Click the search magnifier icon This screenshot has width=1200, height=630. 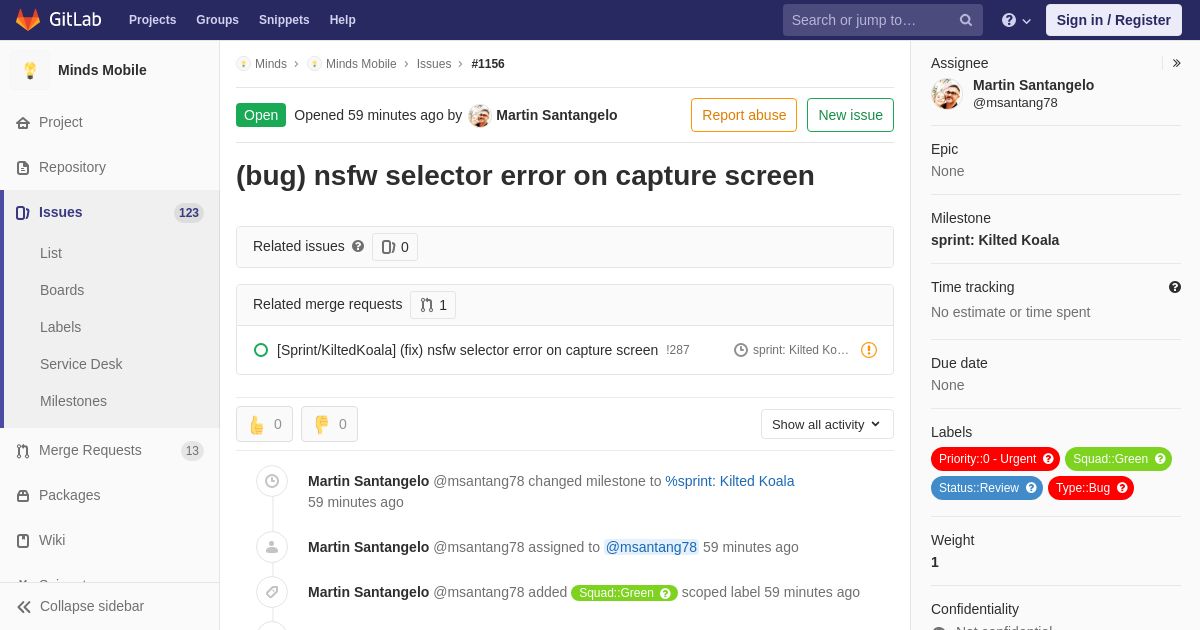tap(966, 20)
